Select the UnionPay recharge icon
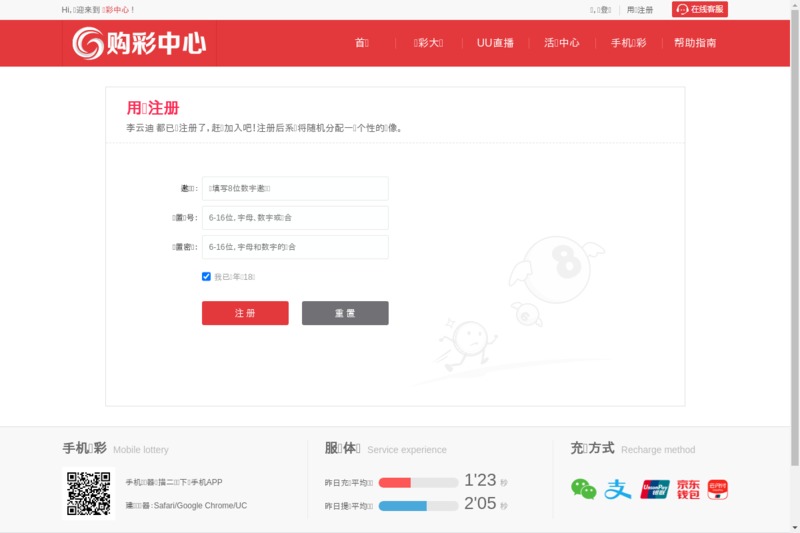 click(654, 489)
